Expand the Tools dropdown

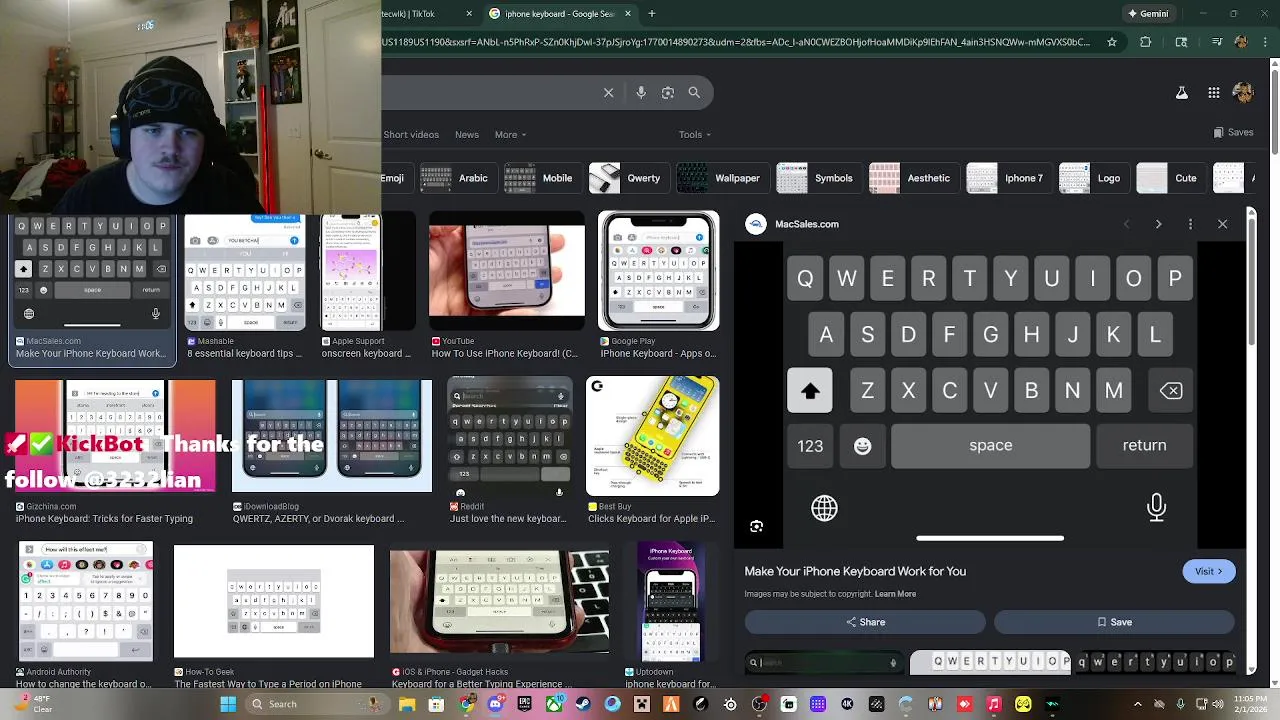695,134
